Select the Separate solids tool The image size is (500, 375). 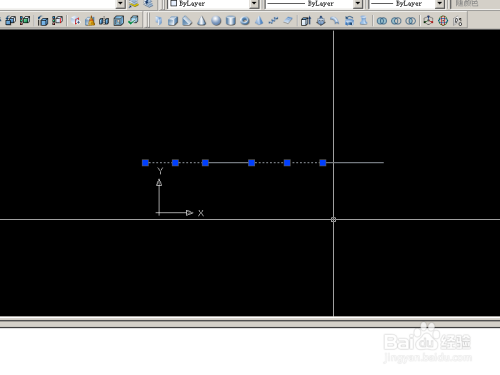[x=104, y=21]
